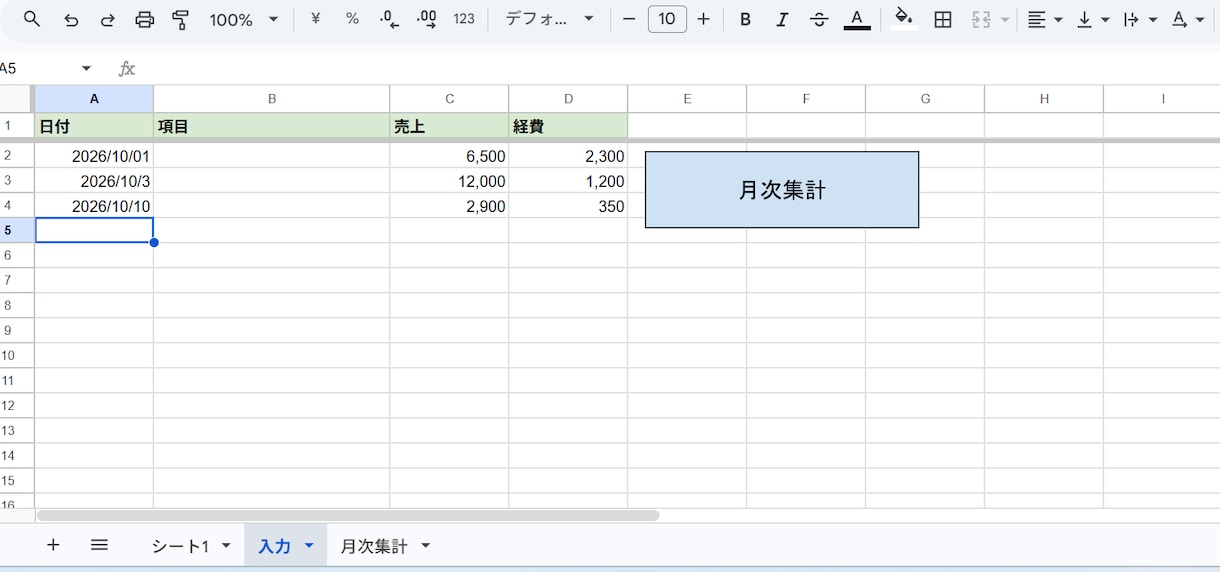
Task: Redo the last undone action
Action: pyautogui.click(x=107, y=19)
